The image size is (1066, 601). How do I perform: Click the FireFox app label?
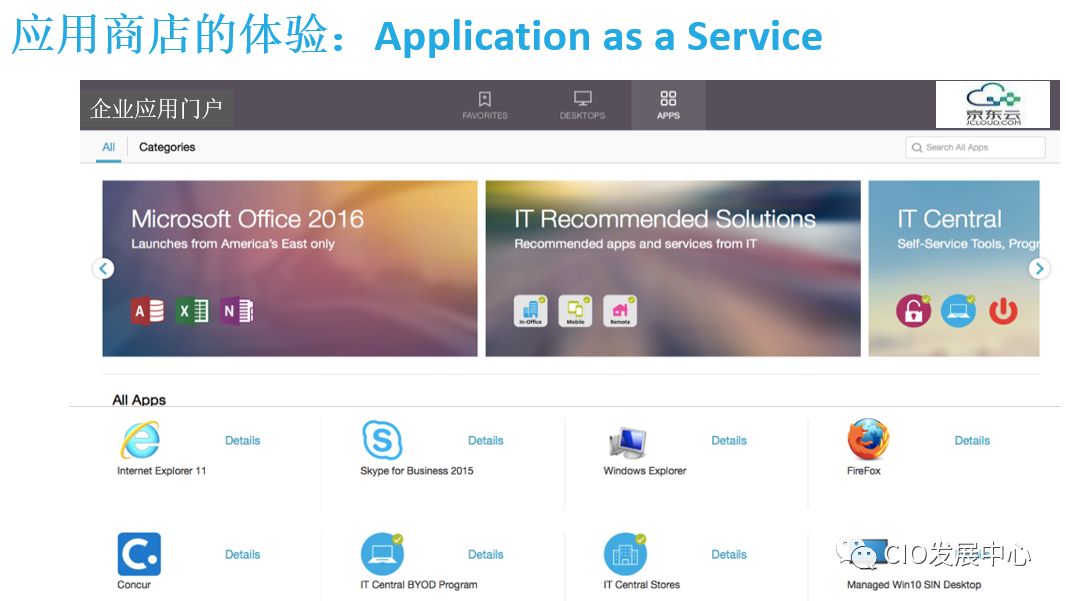(863, 470)
